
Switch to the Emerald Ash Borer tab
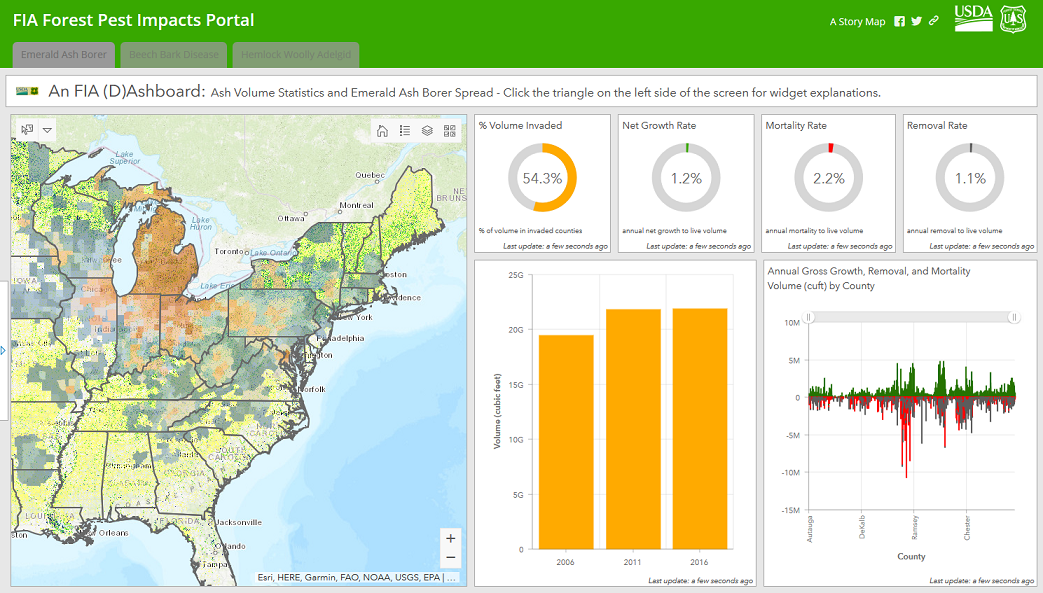click(64, 55)
